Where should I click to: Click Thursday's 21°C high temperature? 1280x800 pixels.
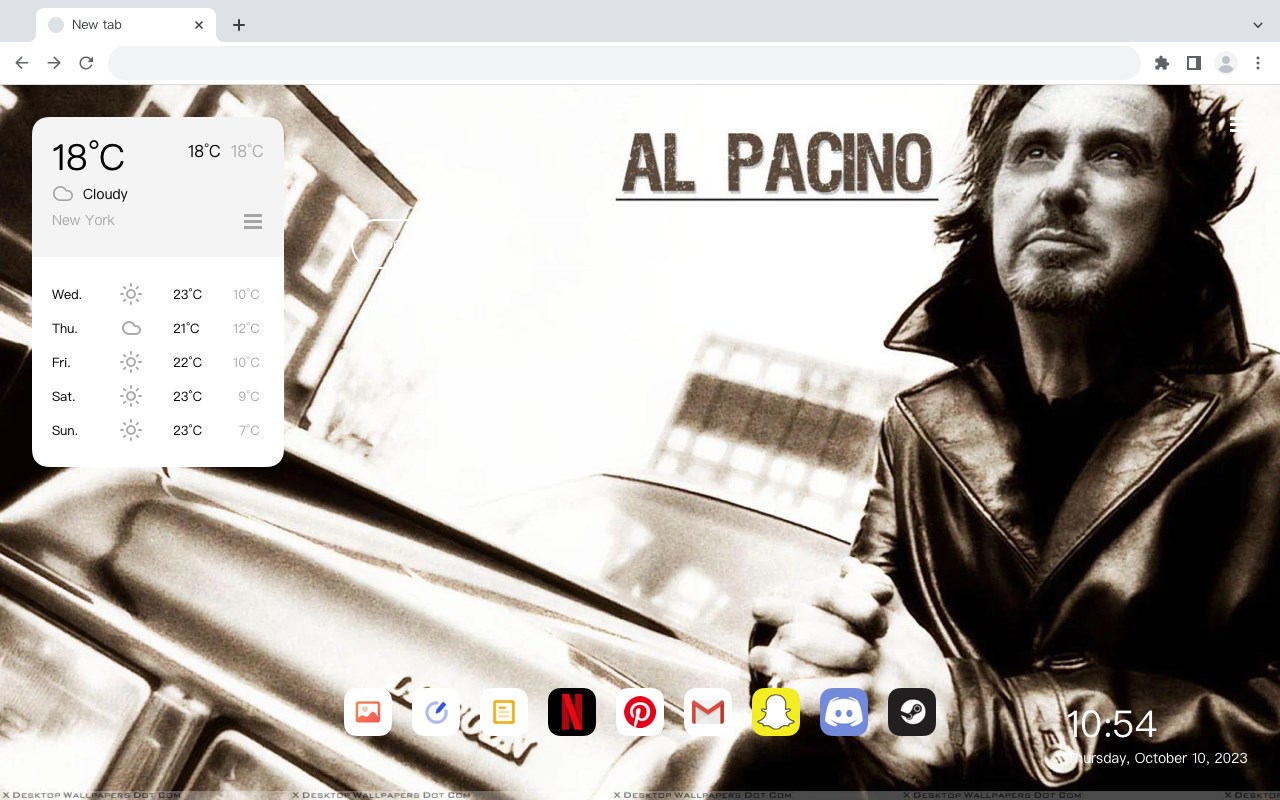(x=186, y=328)
